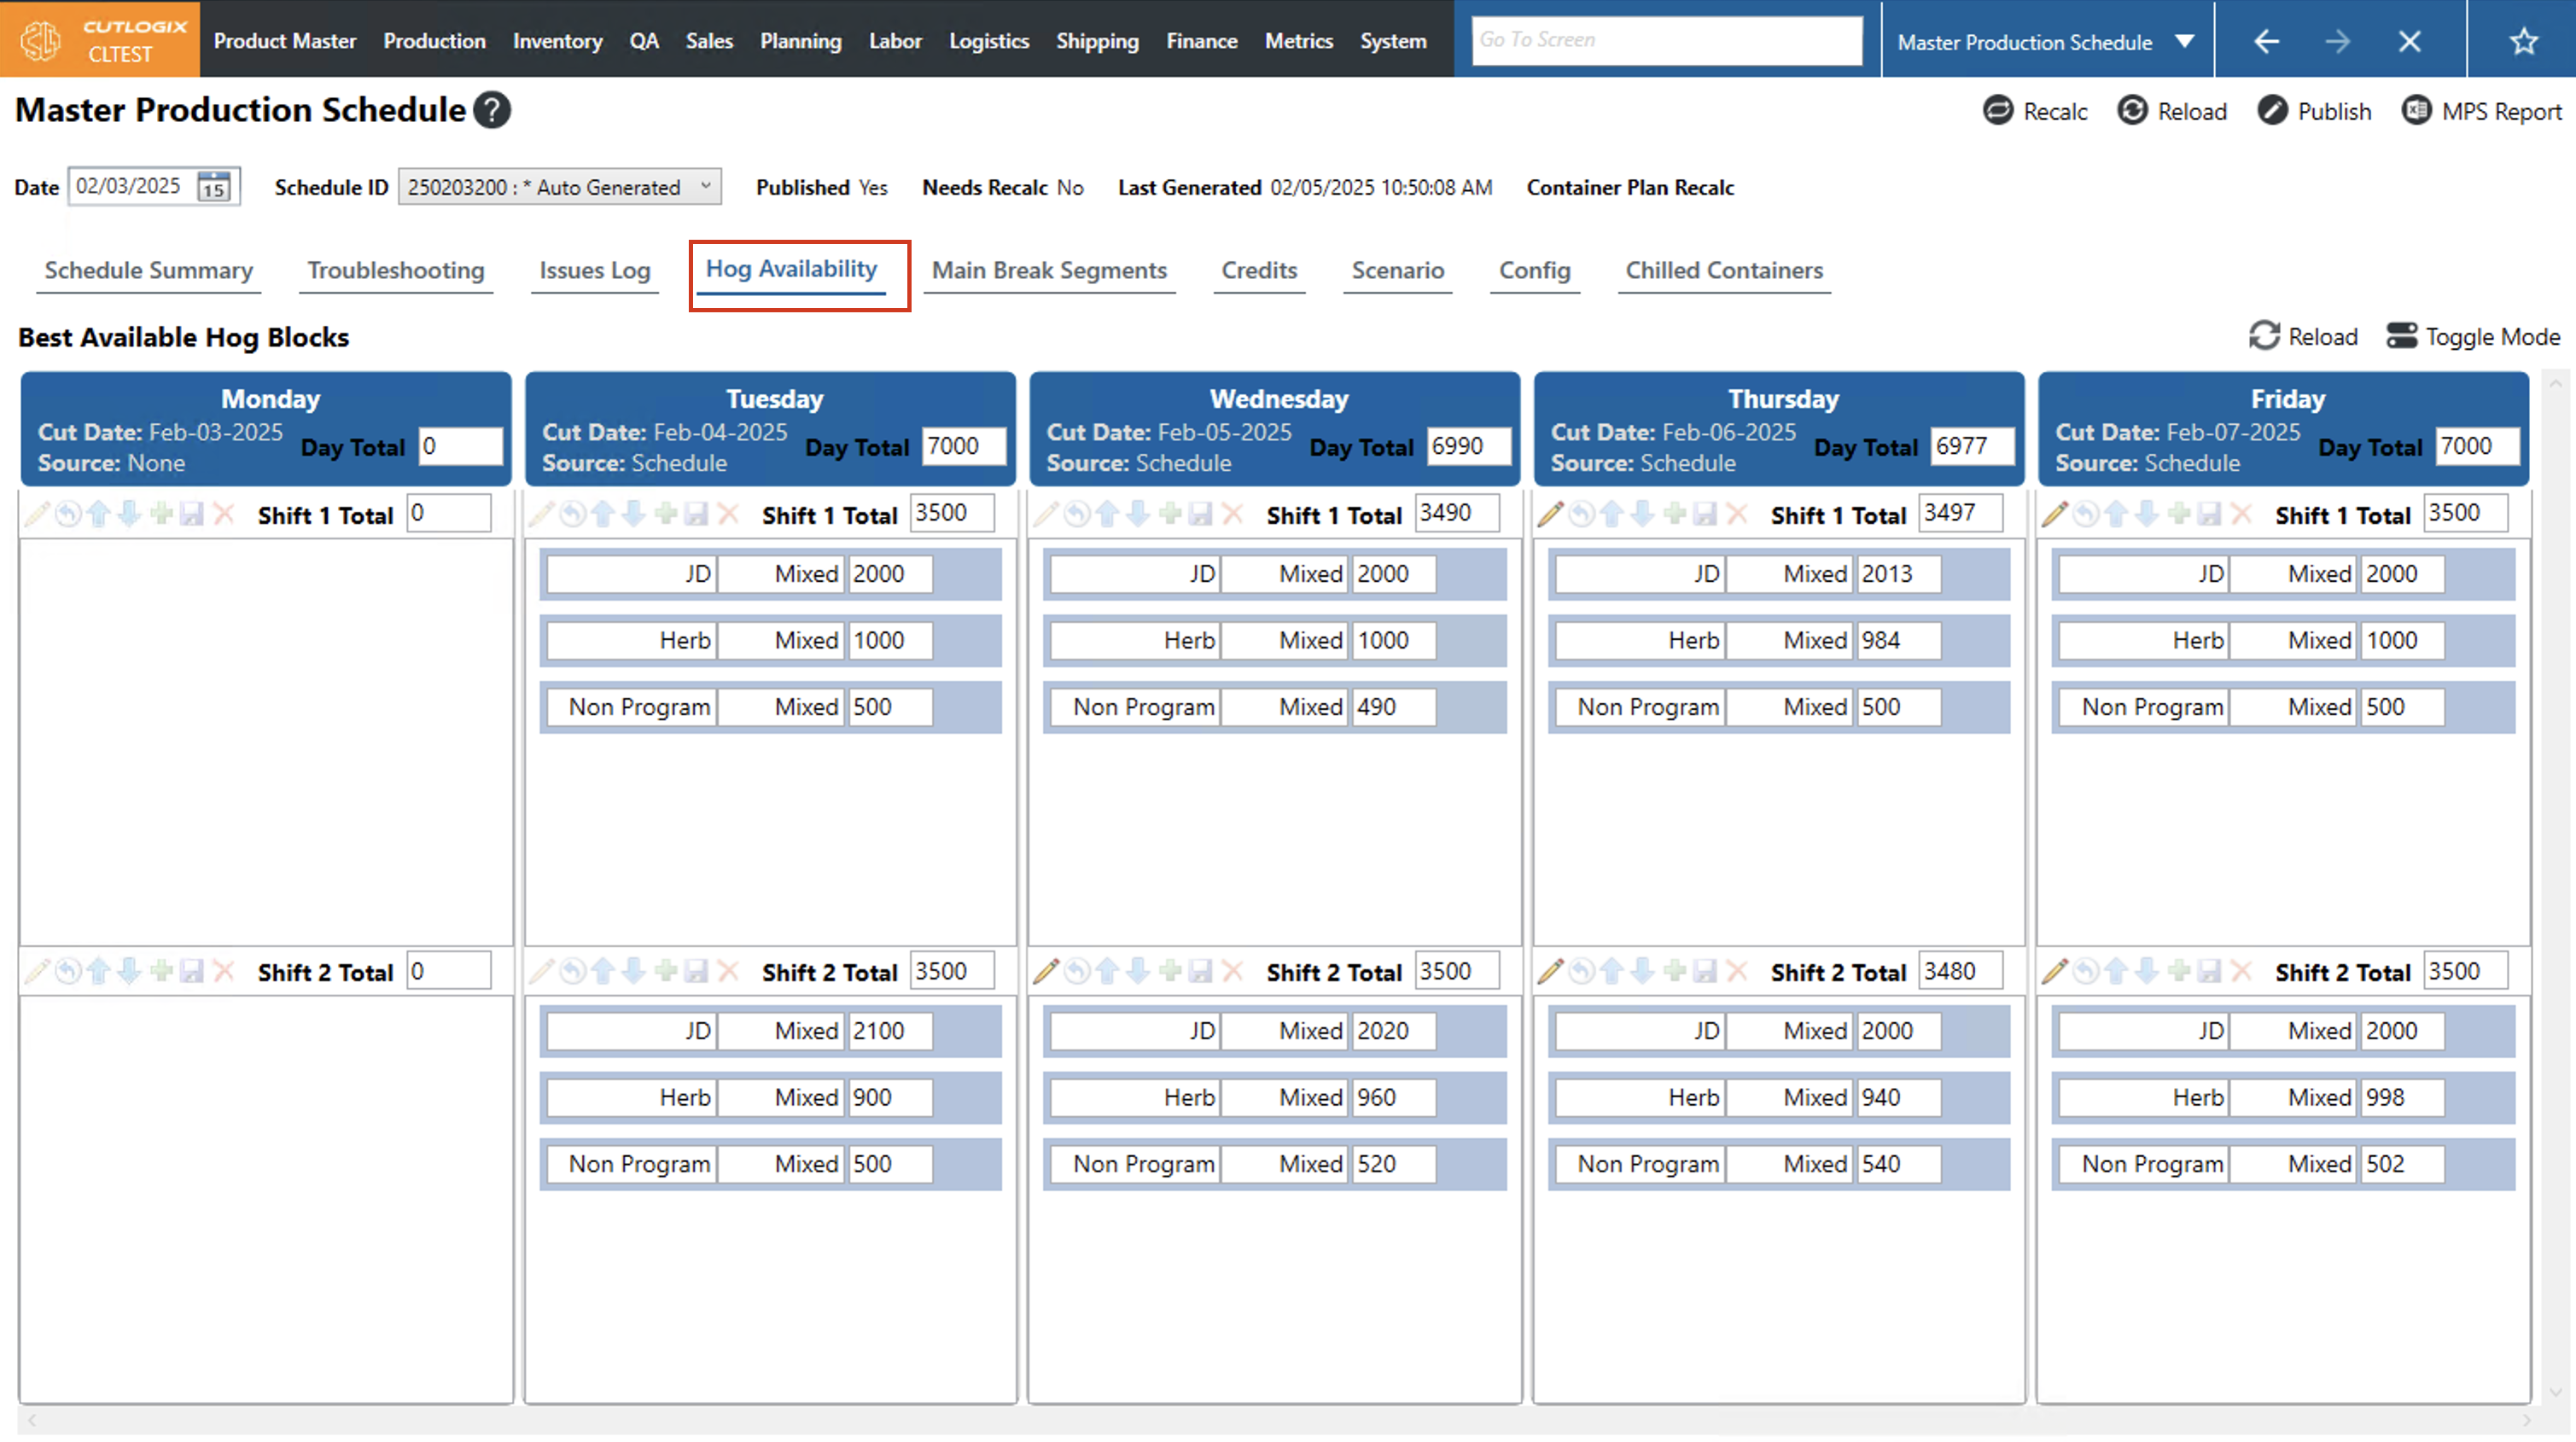Add screen to favorites with star icon
The image size is (2576, 1442).
click(2523, 41)
